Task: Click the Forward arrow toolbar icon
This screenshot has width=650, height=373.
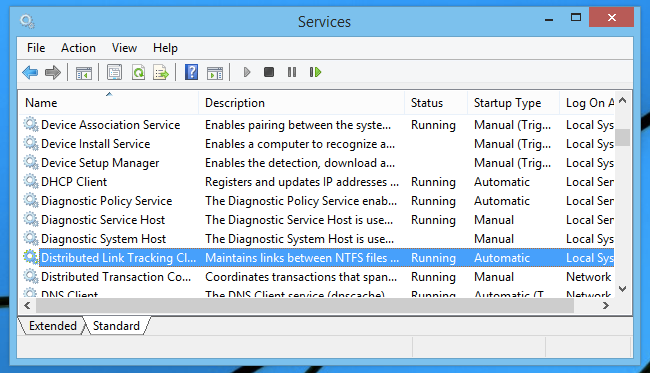Action: click(53, 73)
